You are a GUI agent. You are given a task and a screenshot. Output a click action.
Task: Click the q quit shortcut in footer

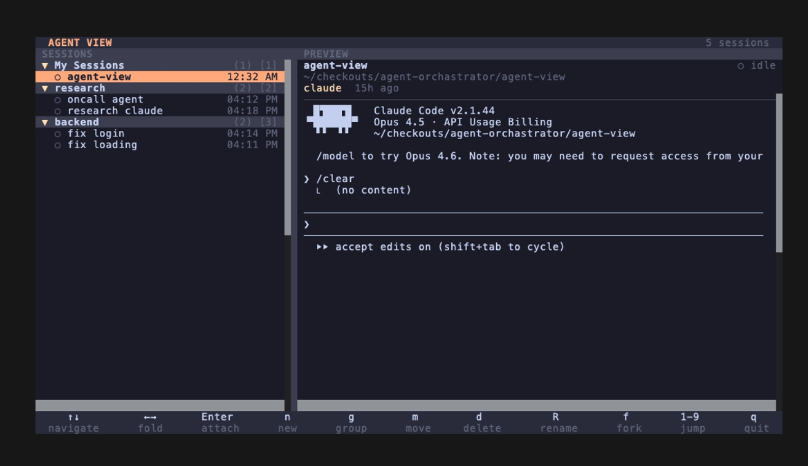pyautogui.click(x=756, y=423)
